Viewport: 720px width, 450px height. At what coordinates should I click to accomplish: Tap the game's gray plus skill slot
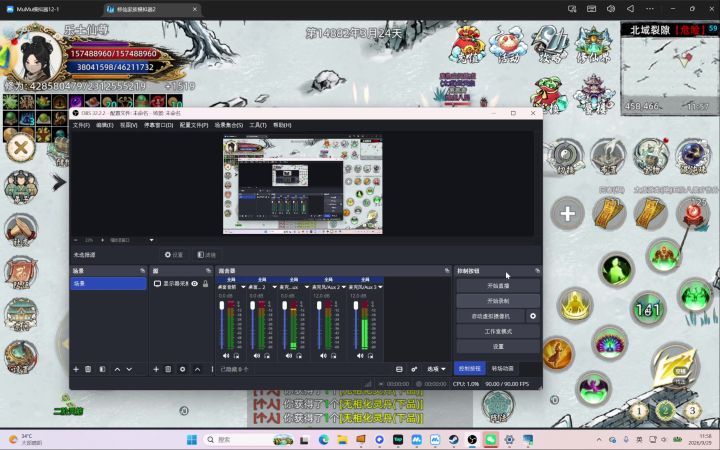point(568,214)
